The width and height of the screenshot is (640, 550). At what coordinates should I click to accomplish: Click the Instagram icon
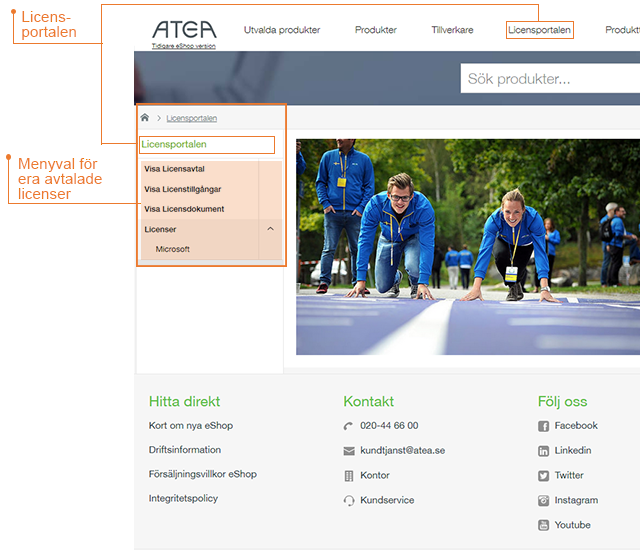pyautogui.click(x=544, y=501)
